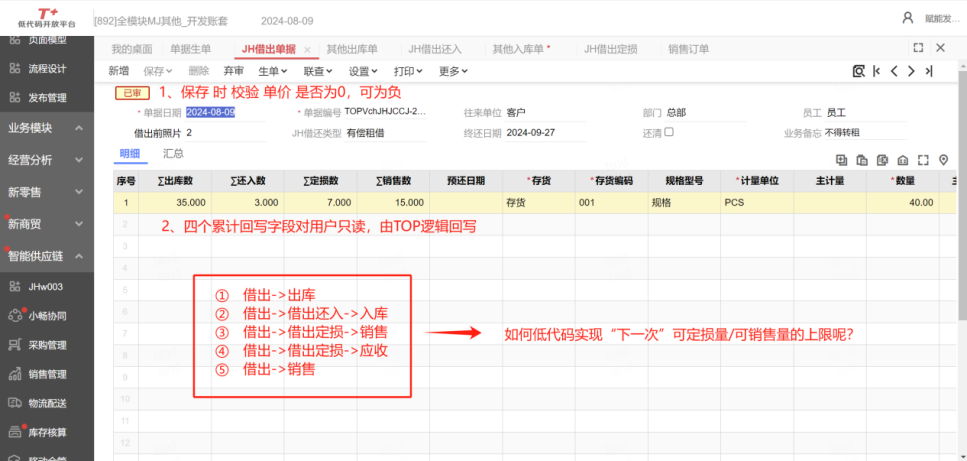Switch to the 我的桌面 tab
The height and width of the screenshot is (461, 967).
132,49
